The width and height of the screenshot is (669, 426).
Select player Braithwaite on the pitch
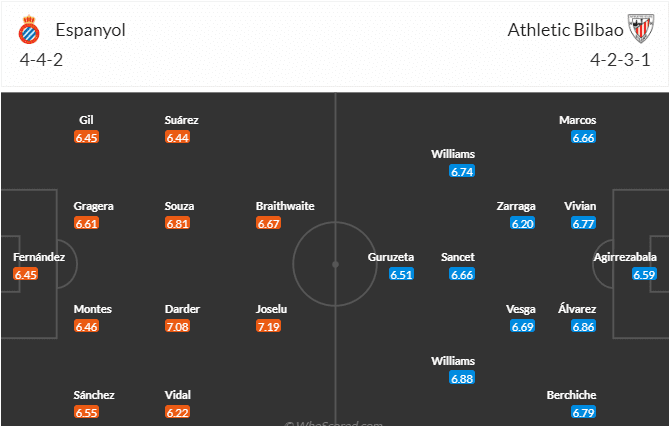tap(285, 206)
